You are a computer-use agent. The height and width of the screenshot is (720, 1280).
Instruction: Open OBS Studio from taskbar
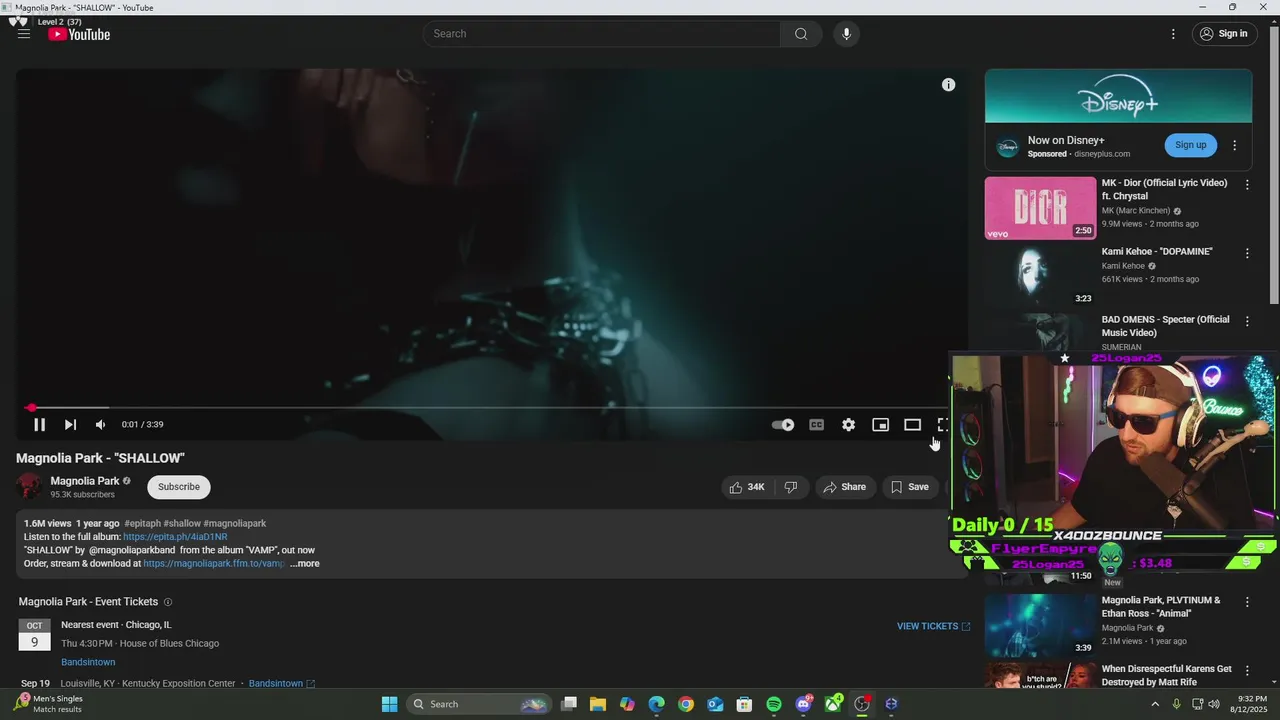tap(862, 704)
